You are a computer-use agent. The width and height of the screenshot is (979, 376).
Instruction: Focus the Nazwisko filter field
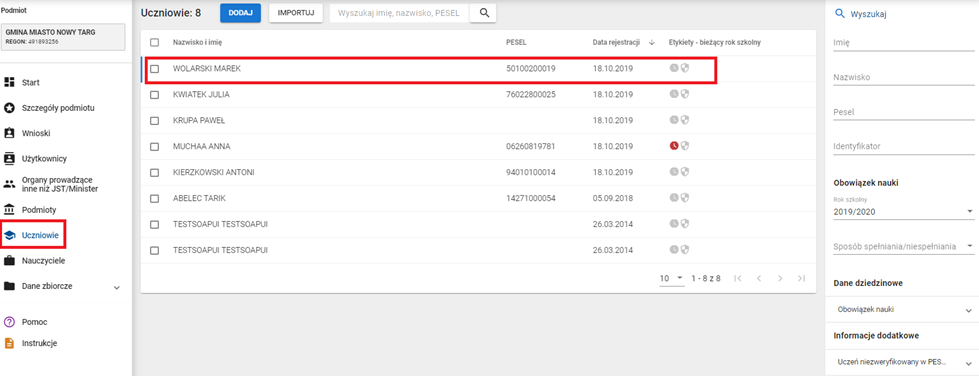coord(903,77)
